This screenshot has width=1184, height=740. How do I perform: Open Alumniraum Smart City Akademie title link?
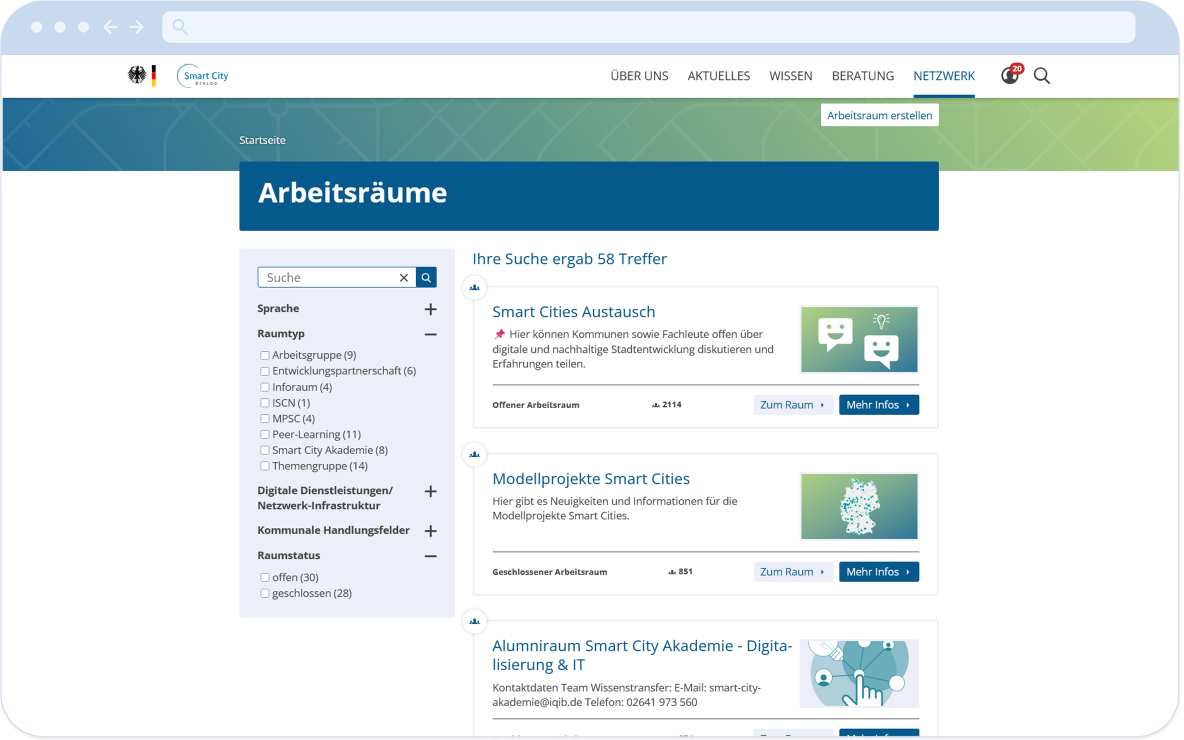pos(642,655)
